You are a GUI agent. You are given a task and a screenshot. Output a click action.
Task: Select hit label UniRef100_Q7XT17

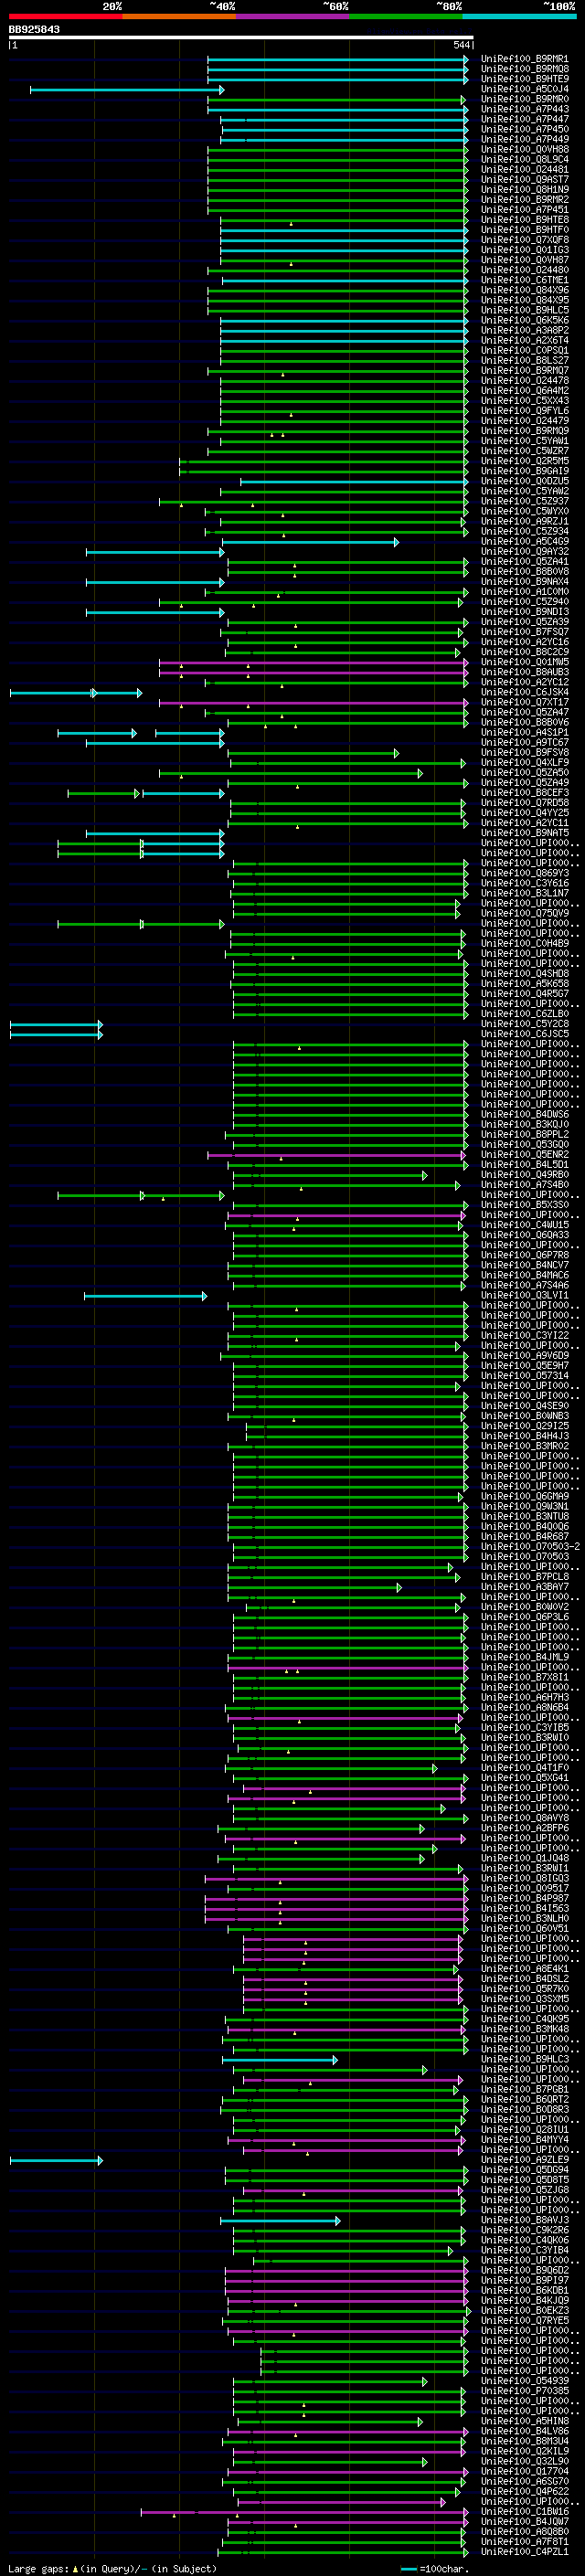(524, 702)
